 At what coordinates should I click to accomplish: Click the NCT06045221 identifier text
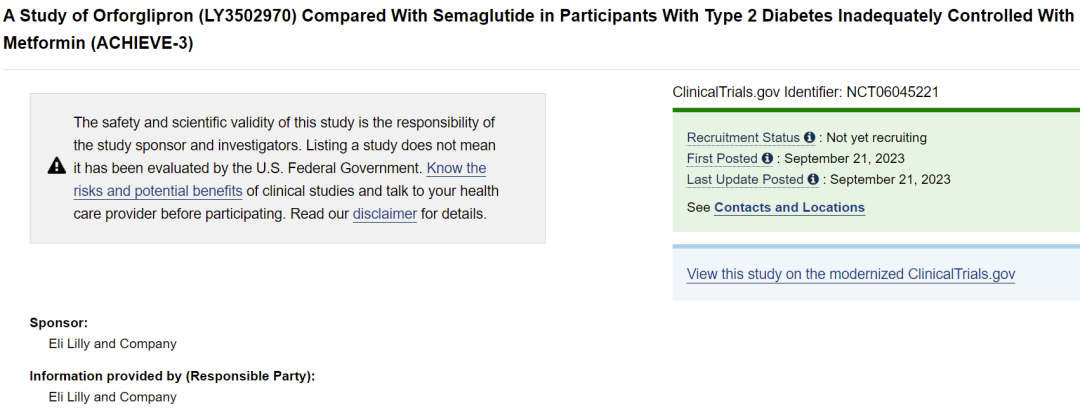pyautogui.click(x=893, y=92)
